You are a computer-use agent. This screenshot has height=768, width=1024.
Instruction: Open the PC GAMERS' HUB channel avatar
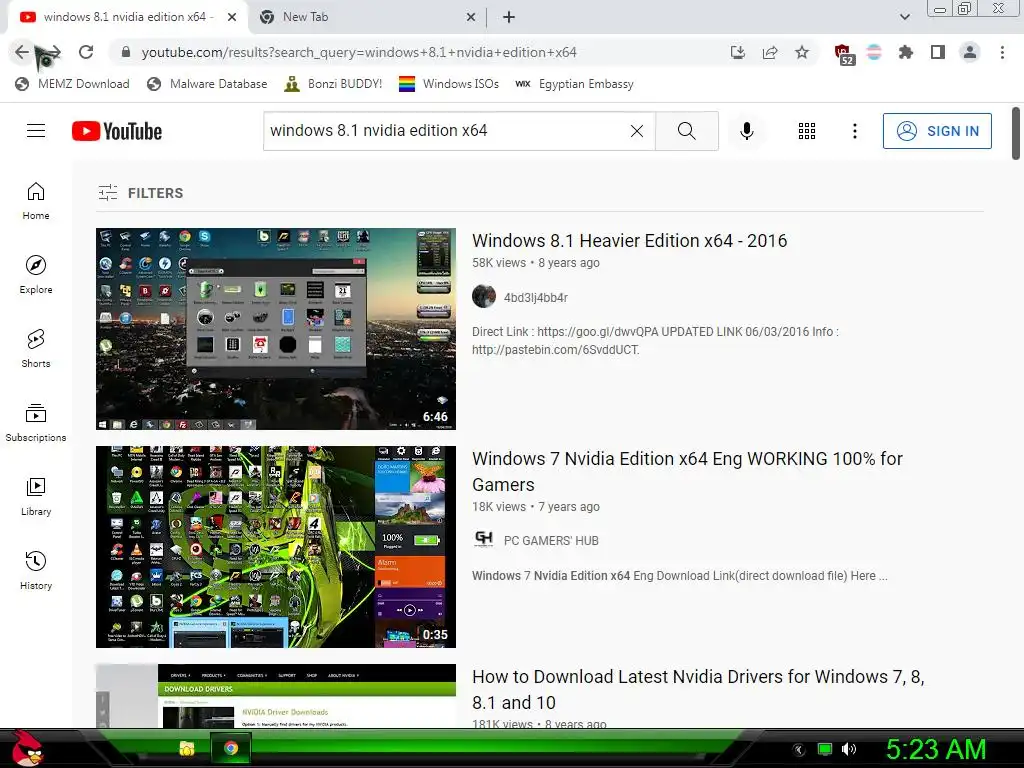(484, 539)
